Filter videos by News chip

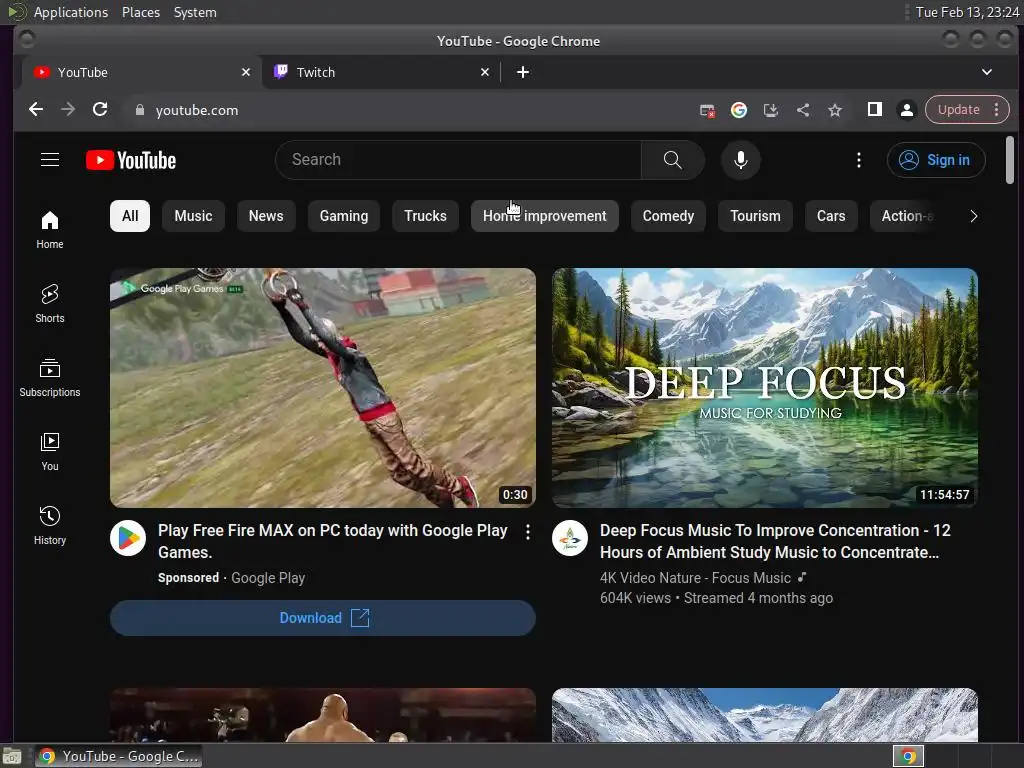click(266, 216)
